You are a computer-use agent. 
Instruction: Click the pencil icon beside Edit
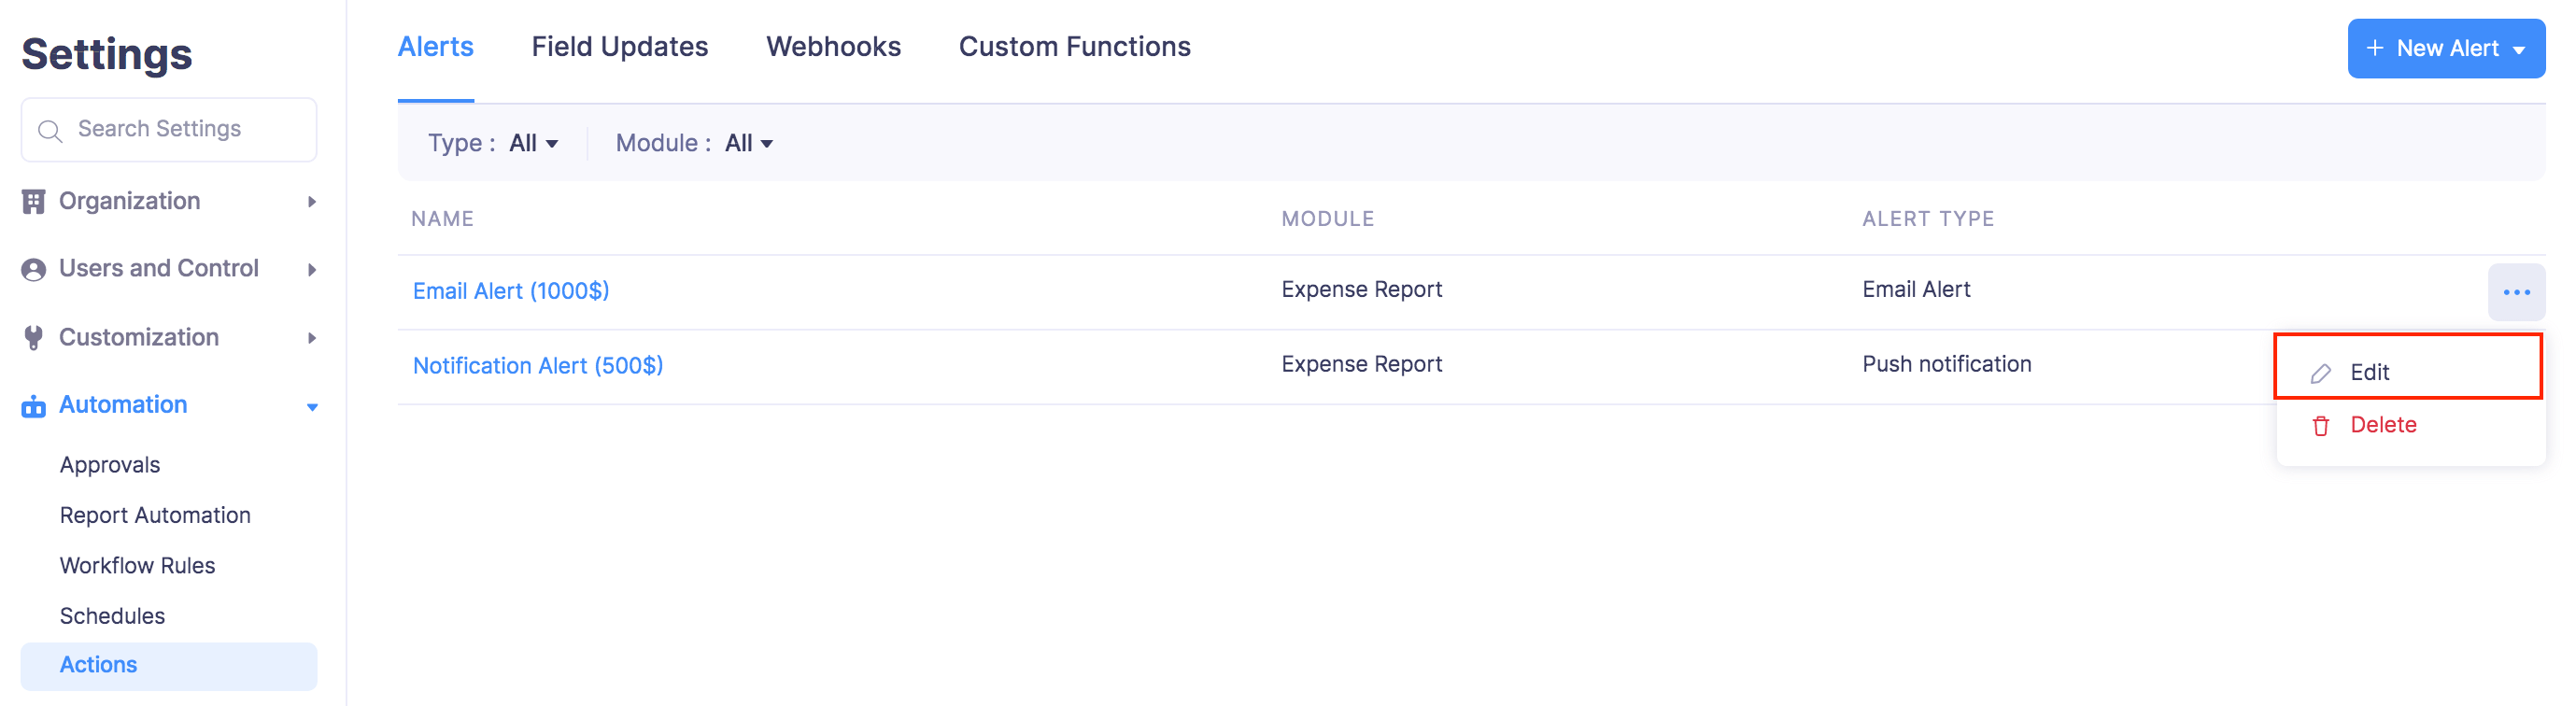2320,373
